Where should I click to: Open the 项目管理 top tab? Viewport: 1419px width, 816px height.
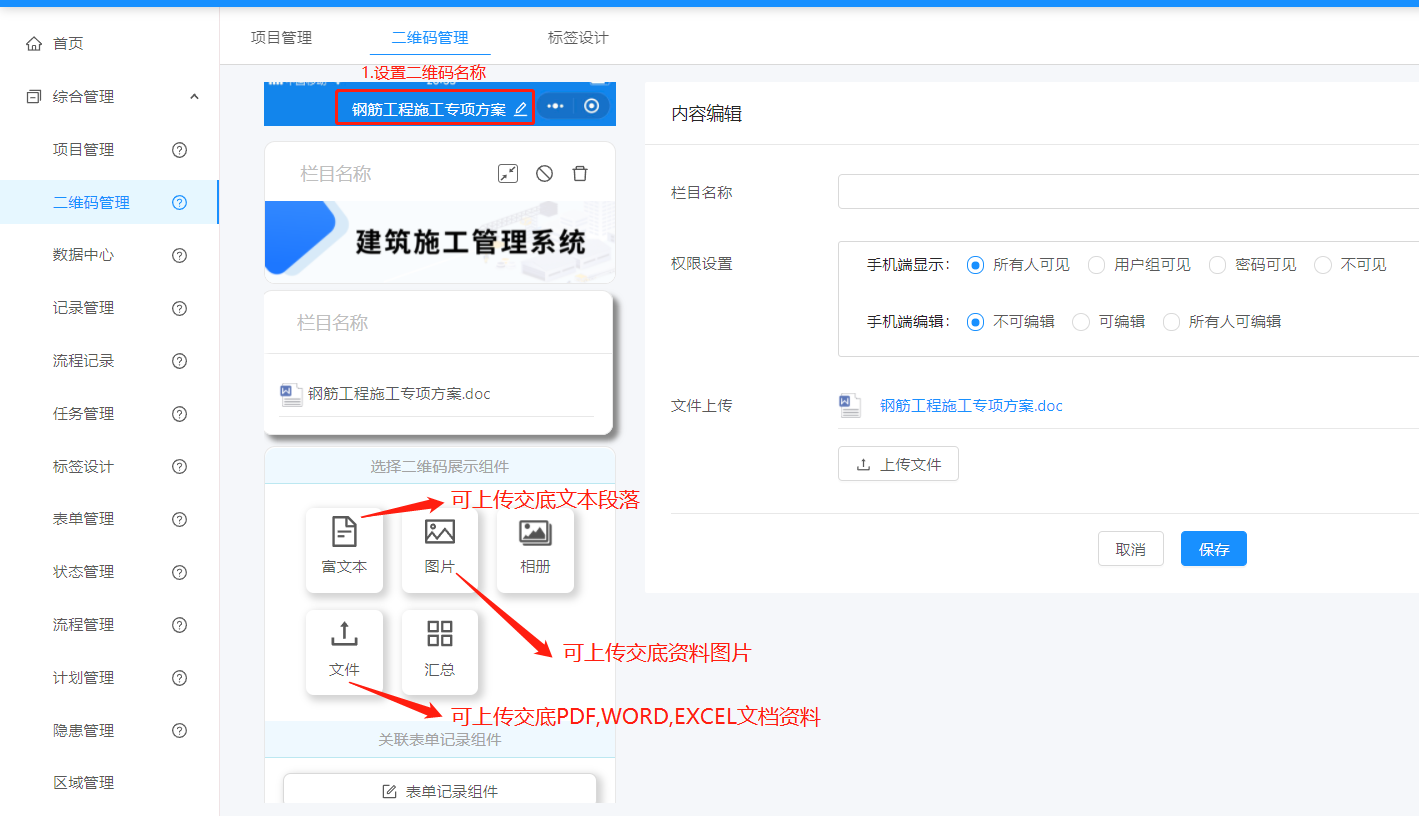281,38
